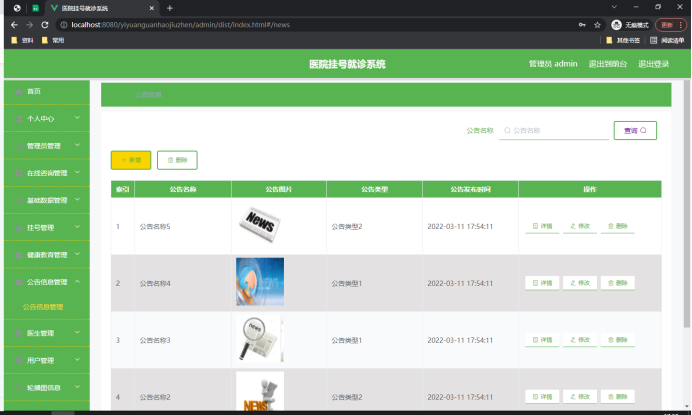View 详情 for 公告名称3
This screenshot has height=415, width=692.
(x=542, y=340)
